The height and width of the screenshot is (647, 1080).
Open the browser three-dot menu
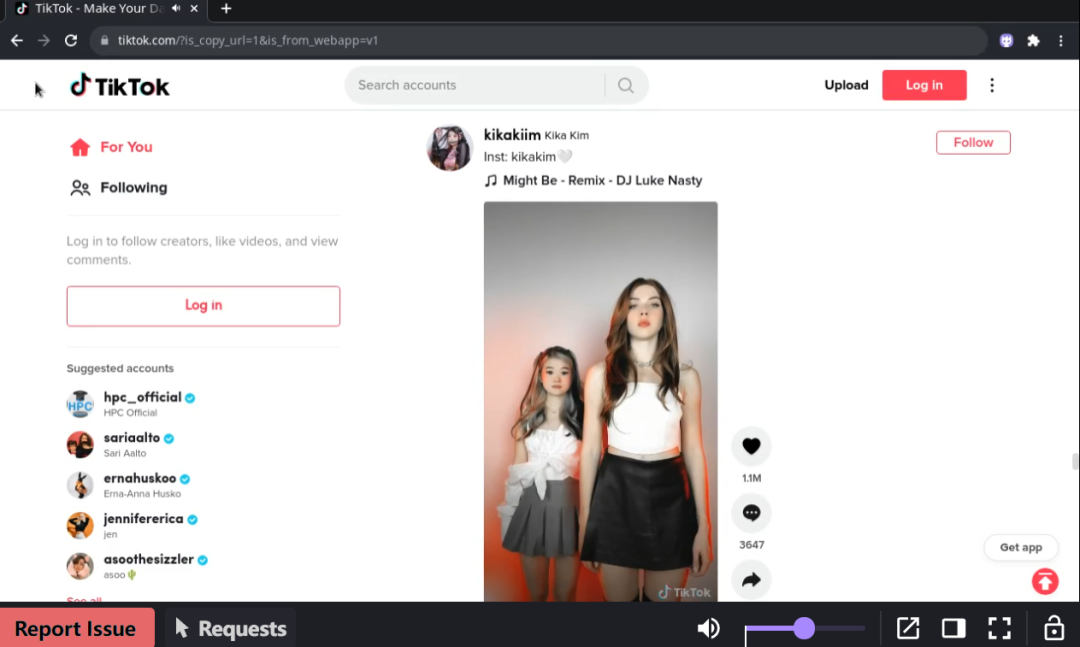1061,41
